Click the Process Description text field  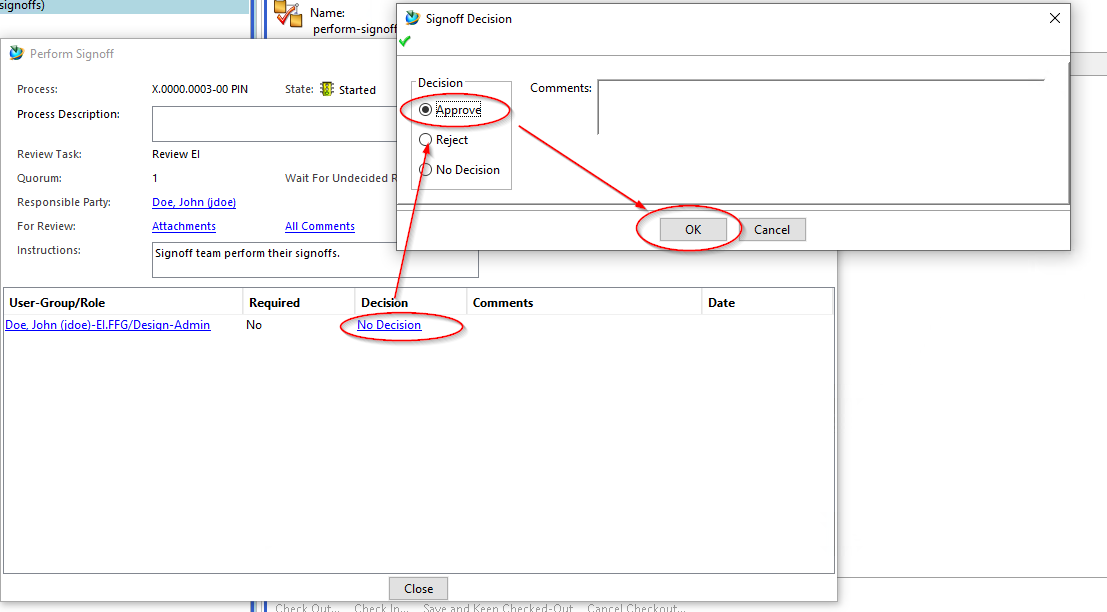click(270, 124)
